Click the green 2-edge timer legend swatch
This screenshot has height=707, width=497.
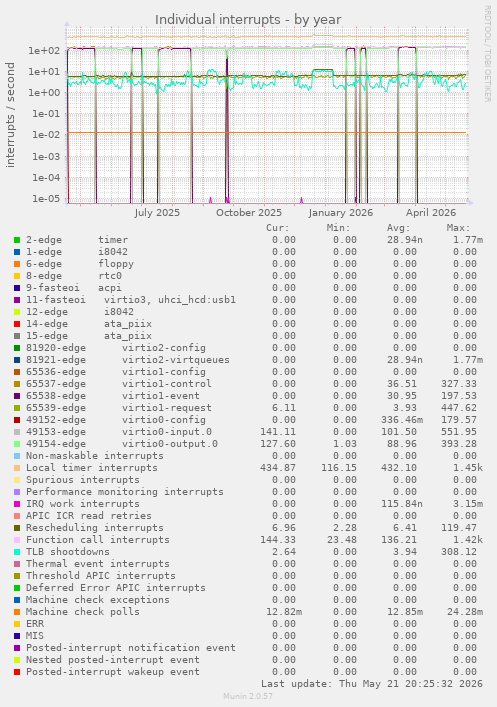tap(17, 240)
